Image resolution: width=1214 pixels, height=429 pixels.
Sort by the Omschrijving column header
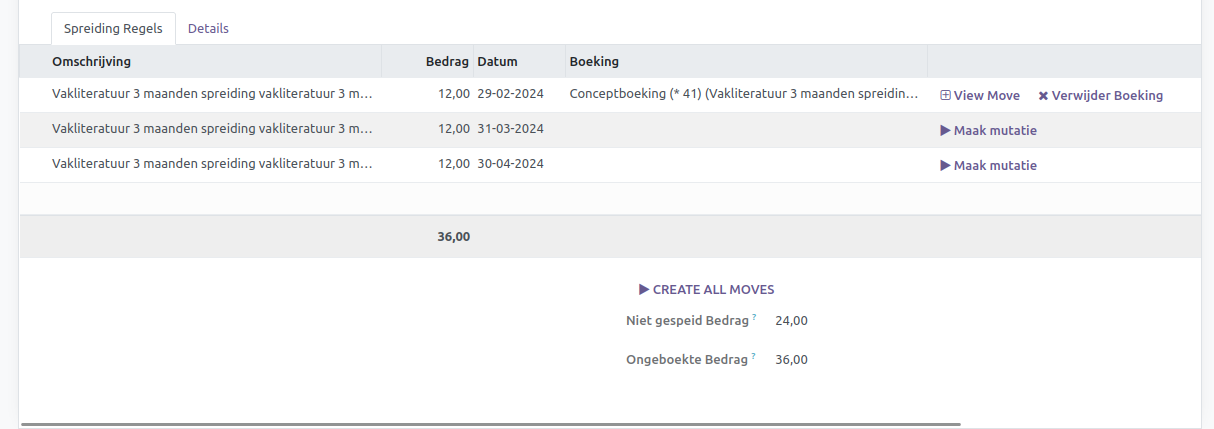(x=91, y=62)
